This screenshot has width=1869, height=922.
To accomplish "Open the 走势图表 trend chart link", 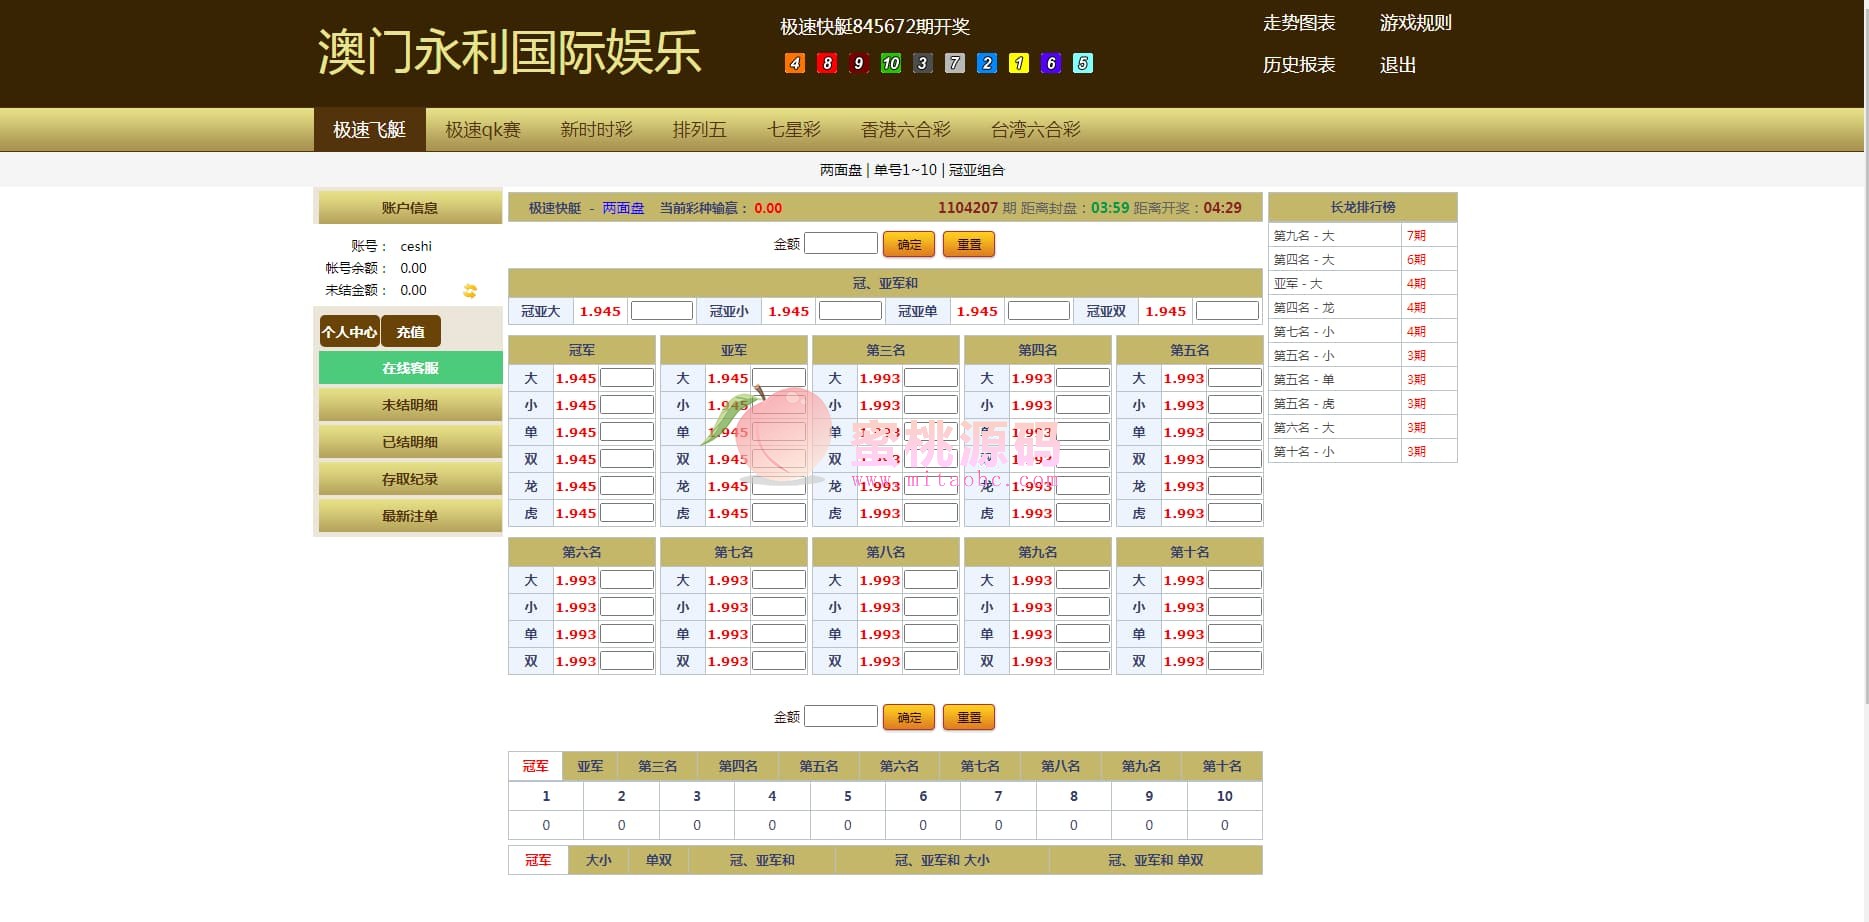I will [x=1298, y=23].
